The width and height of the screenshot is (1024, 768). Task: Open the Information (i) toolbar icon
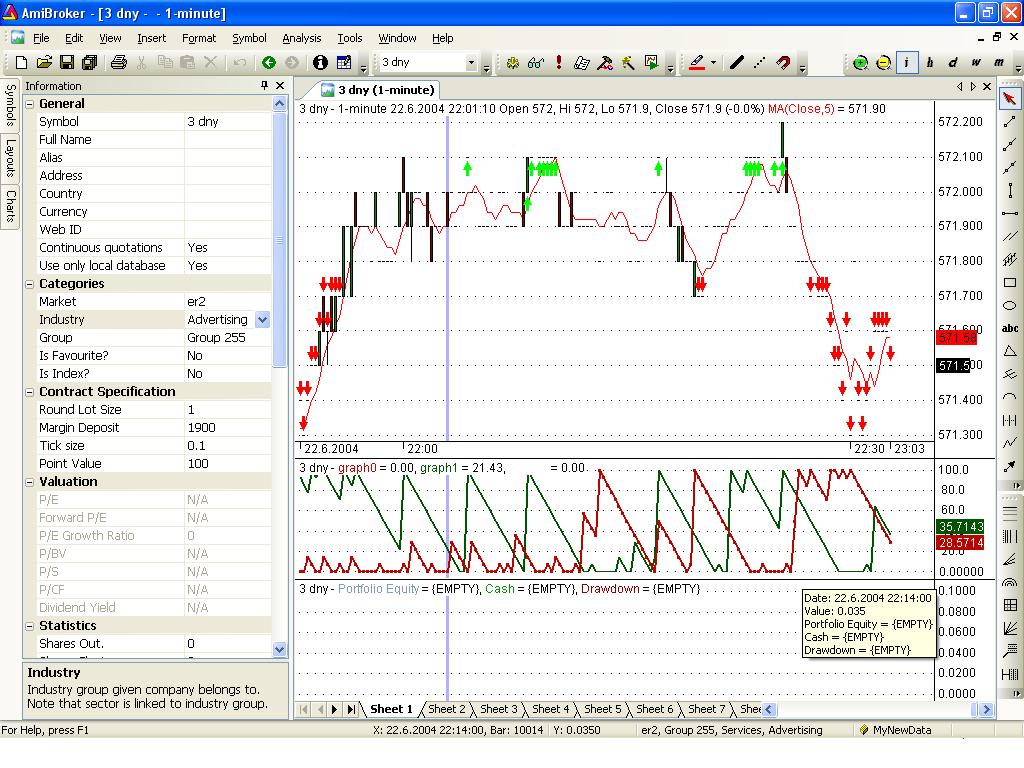coord(320,63)
